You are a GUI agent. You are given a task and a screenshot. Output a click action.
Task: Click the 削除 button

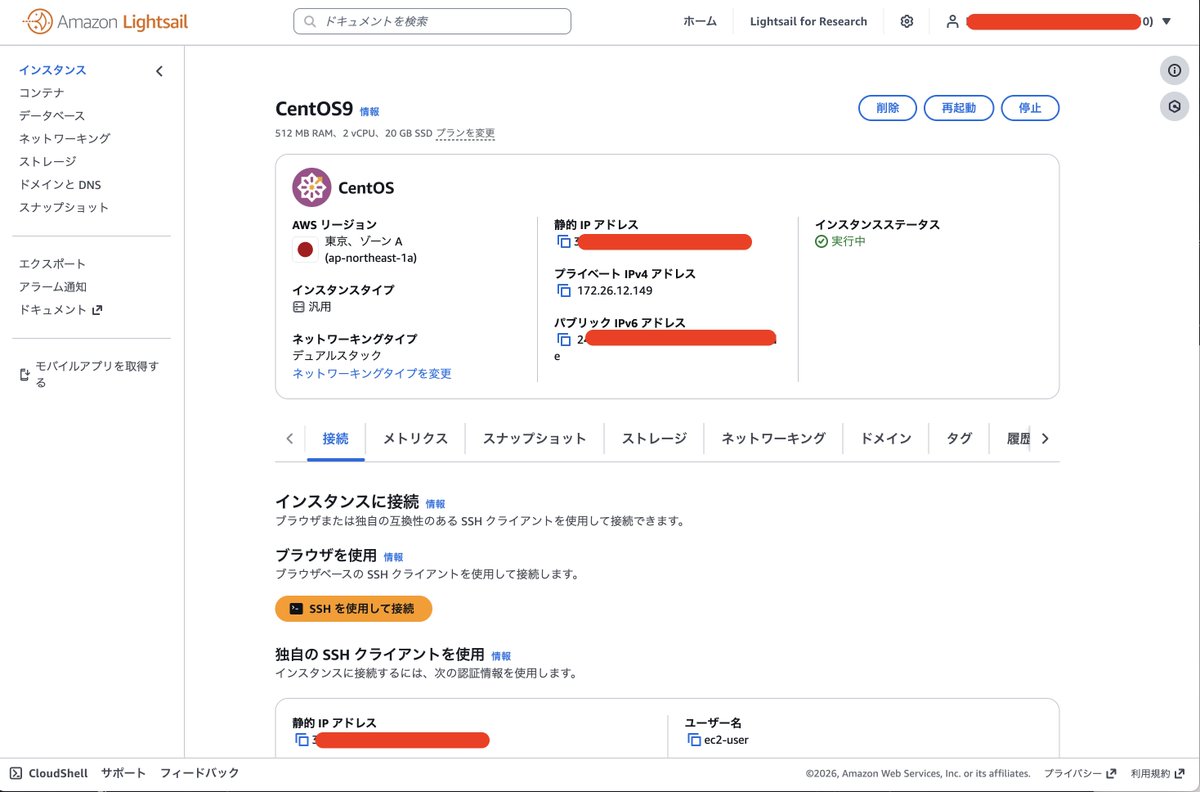[x=887, y=108]
